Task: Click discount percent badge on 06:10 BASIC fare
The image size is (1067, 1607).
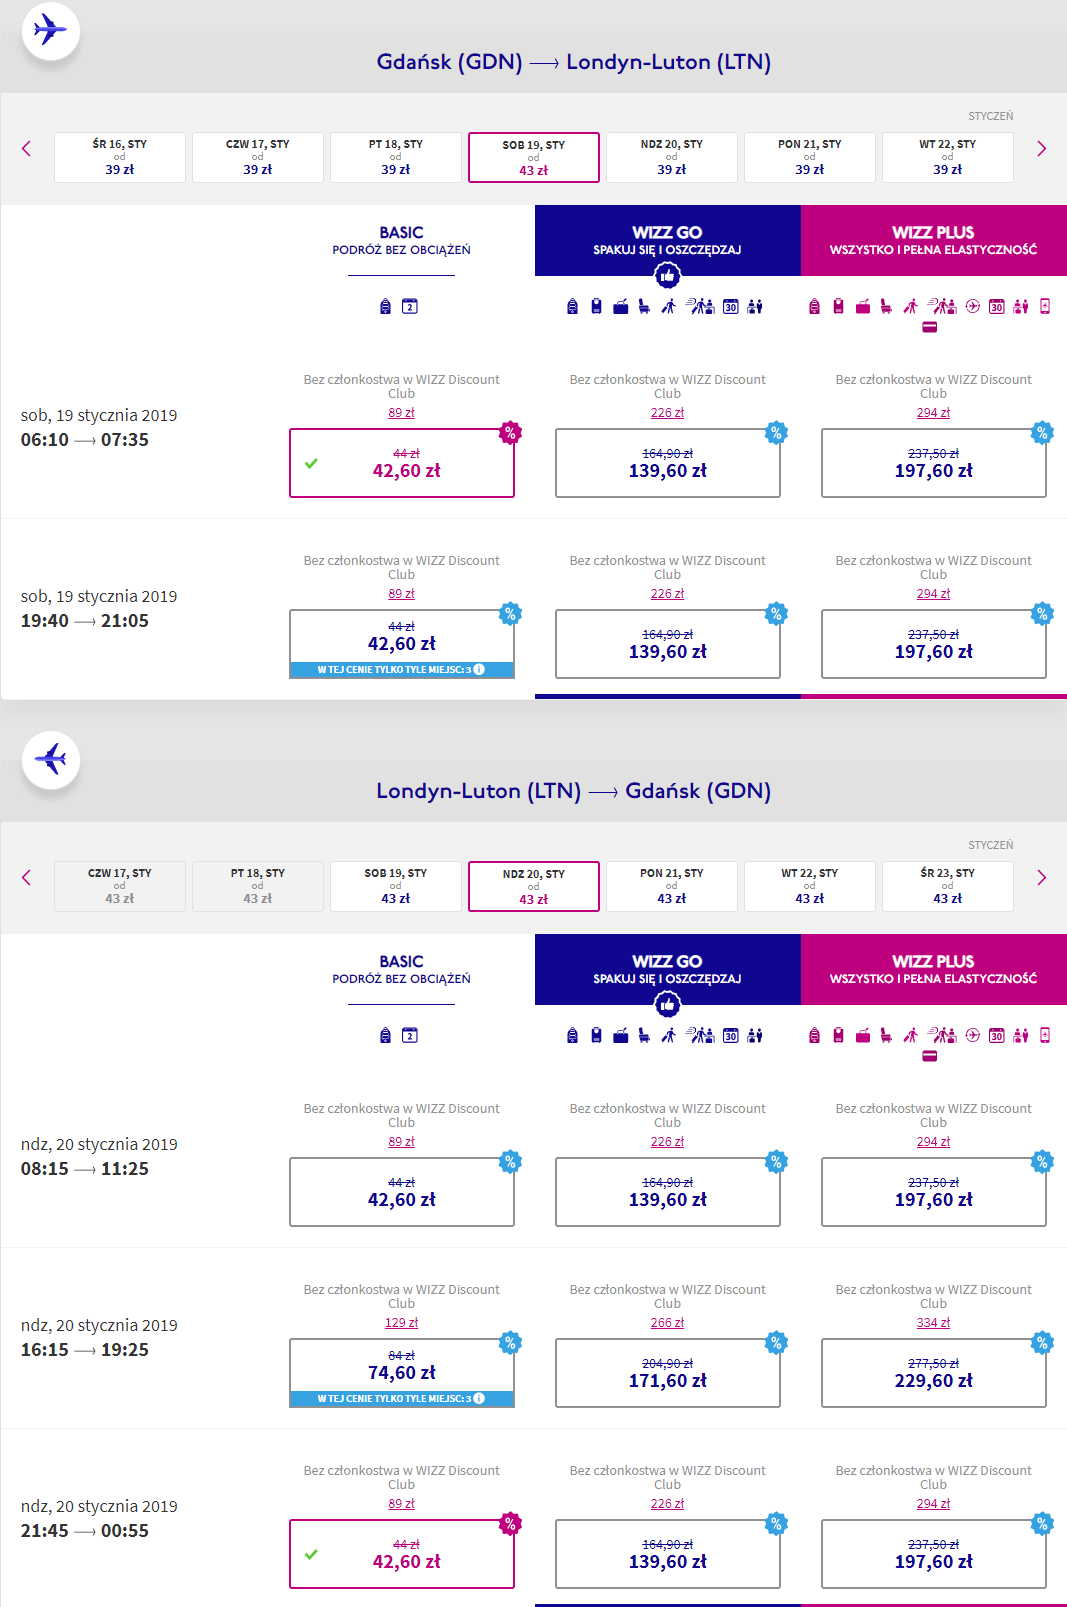Action: [510, 433]
